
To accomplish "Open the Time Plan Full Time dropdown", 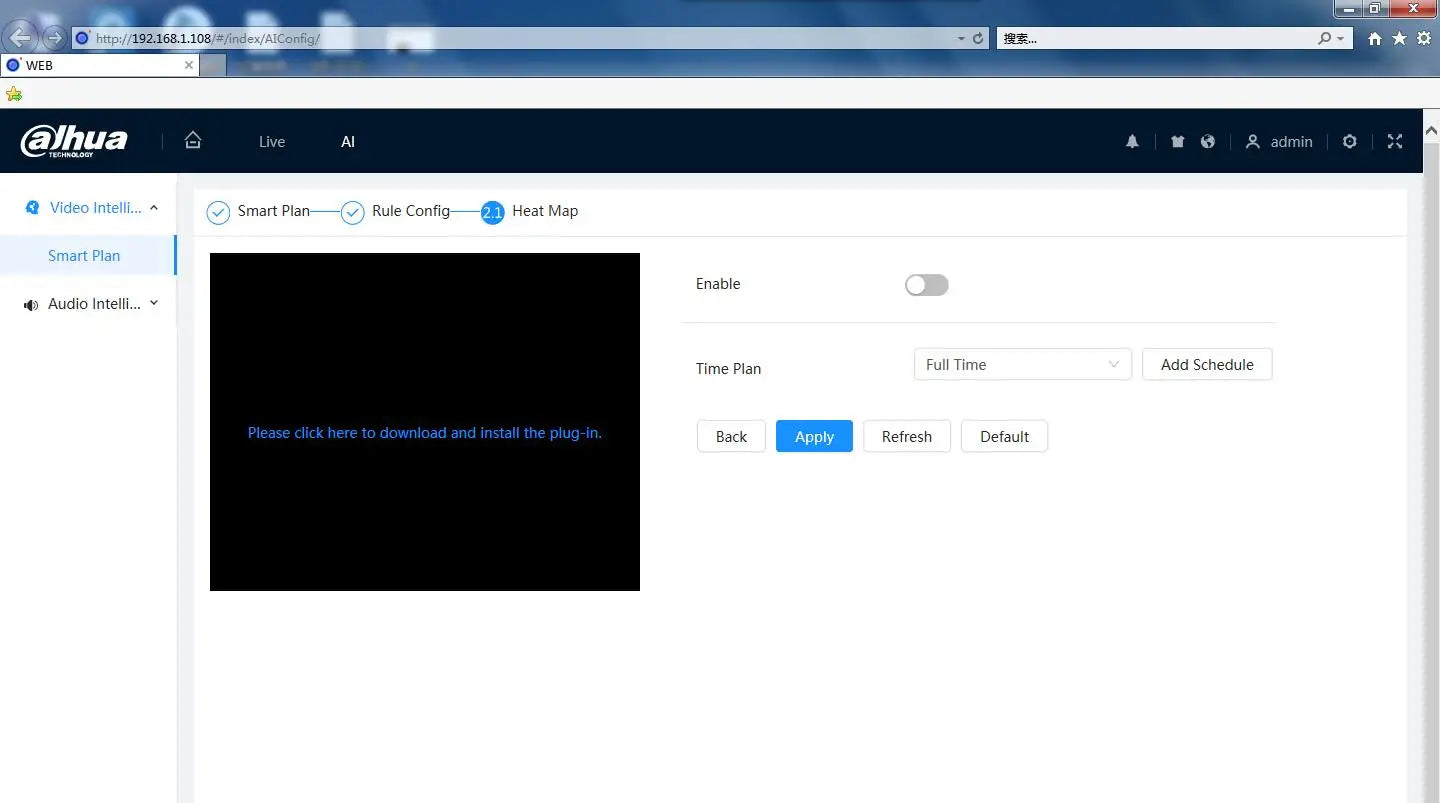I will coord(1021,365).
